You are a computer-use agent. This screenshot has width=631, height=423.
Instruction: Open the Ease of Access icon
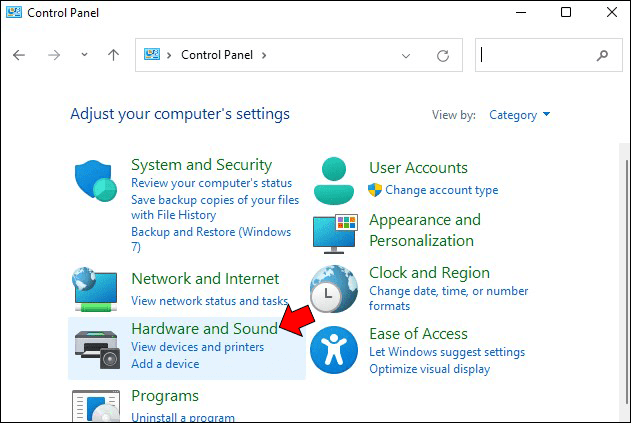333,350
